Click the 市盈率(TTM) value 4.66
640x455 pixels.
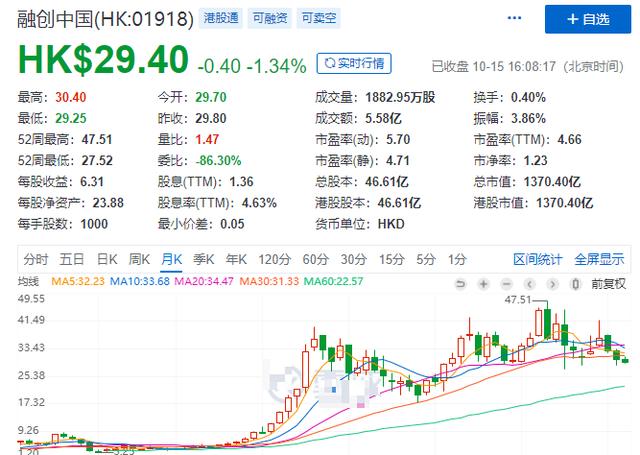click(569, 140)
